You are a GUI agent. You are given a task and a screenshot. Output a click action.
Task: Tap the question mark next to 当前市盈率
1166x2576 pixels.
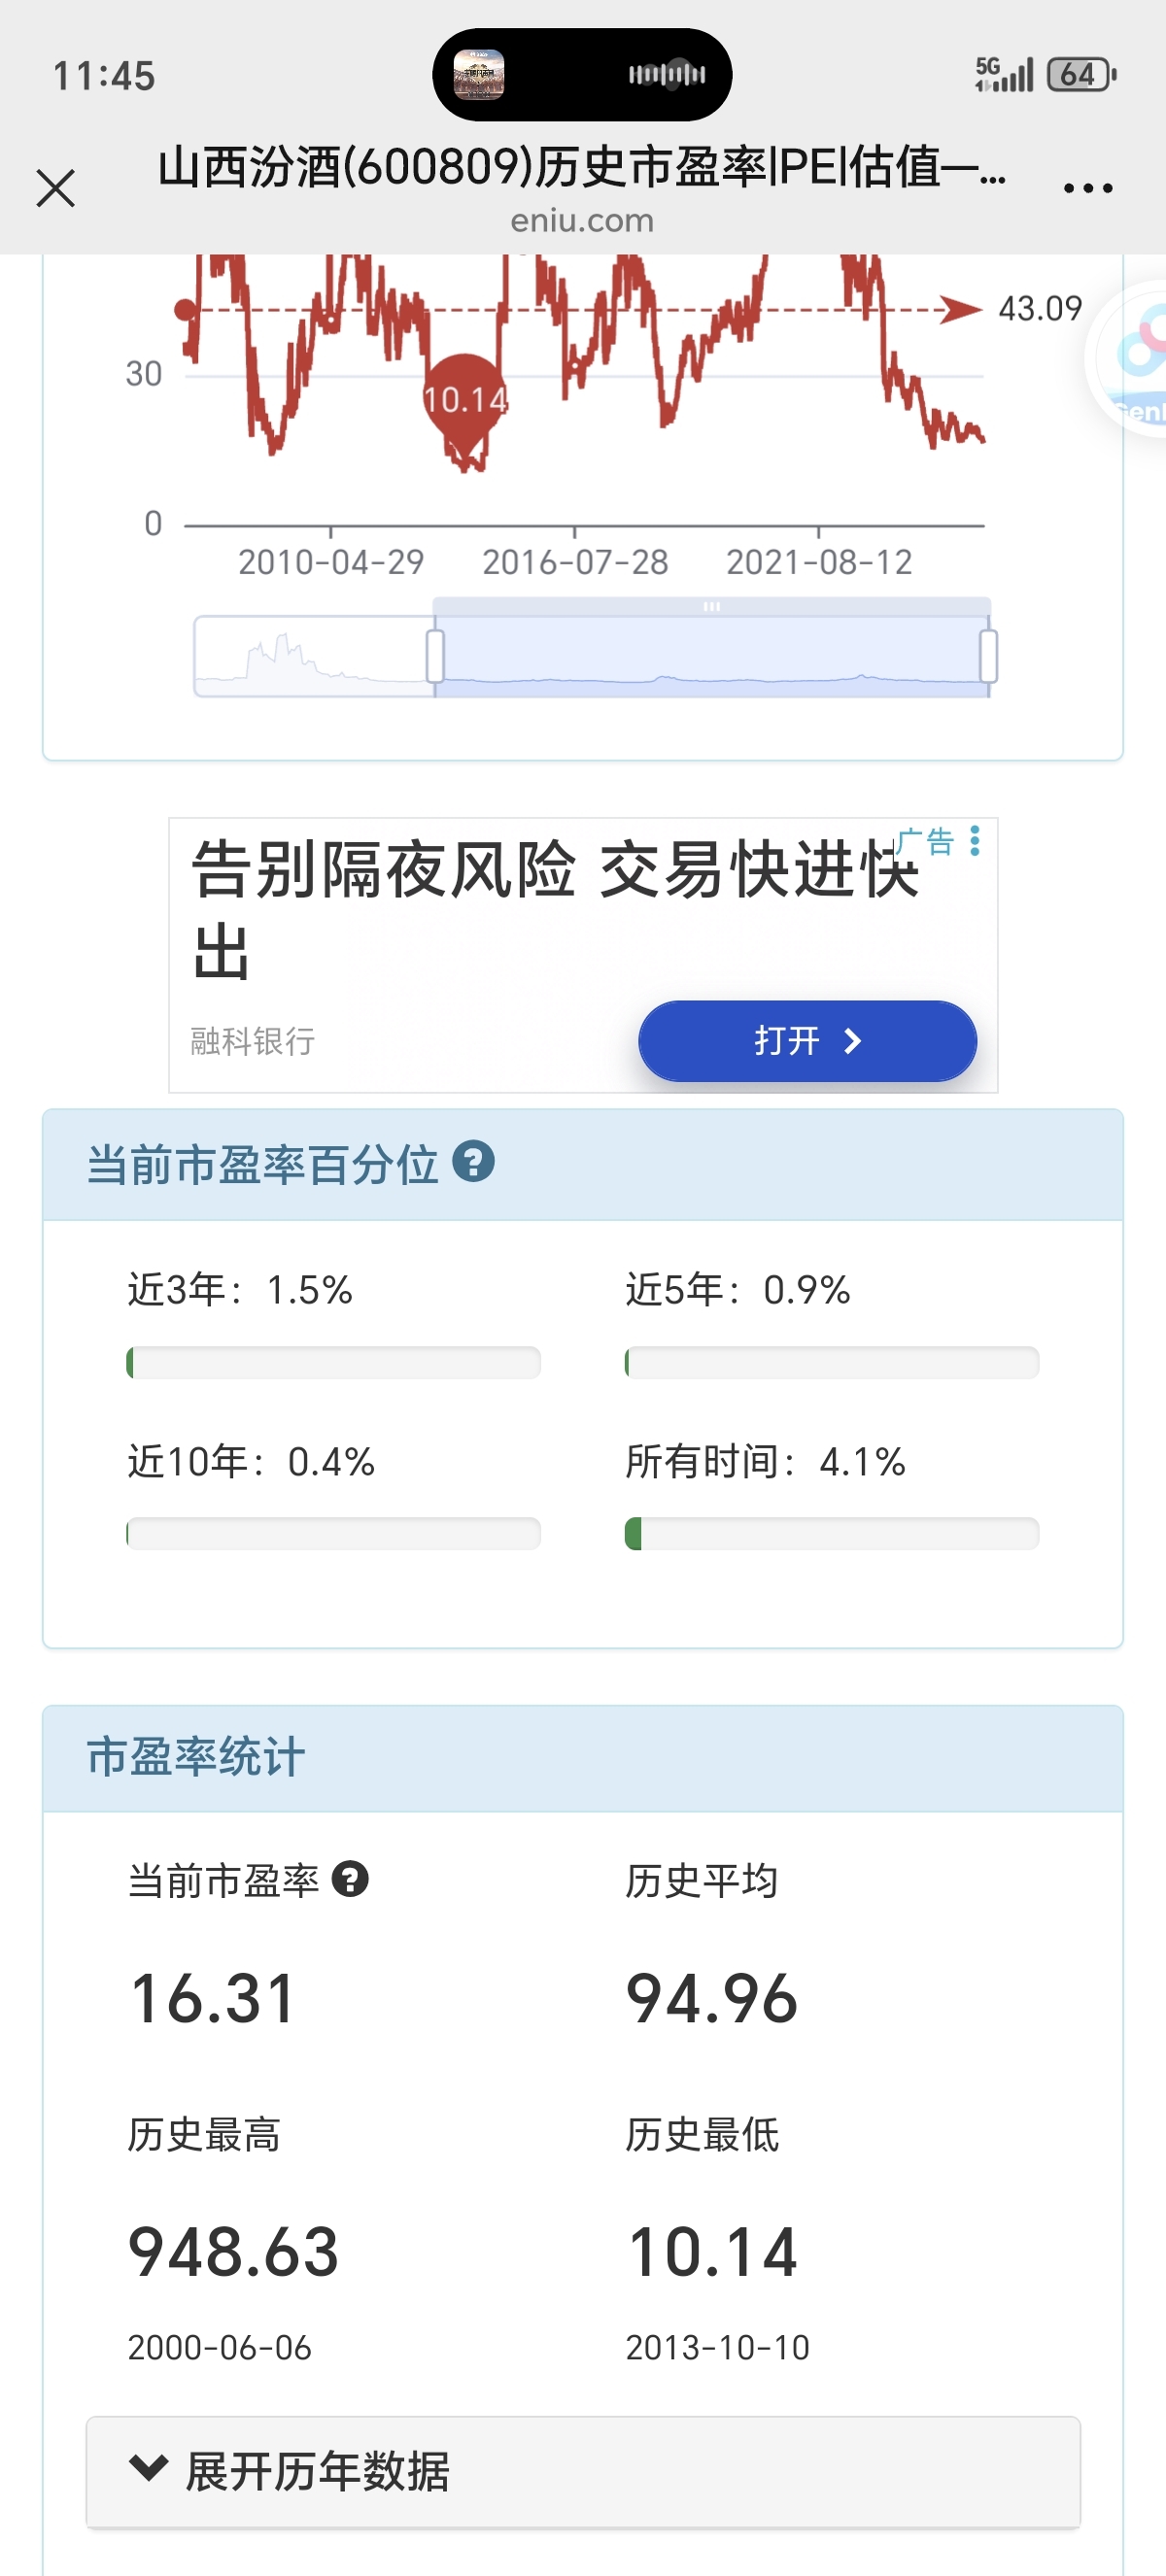[350, 1880]
